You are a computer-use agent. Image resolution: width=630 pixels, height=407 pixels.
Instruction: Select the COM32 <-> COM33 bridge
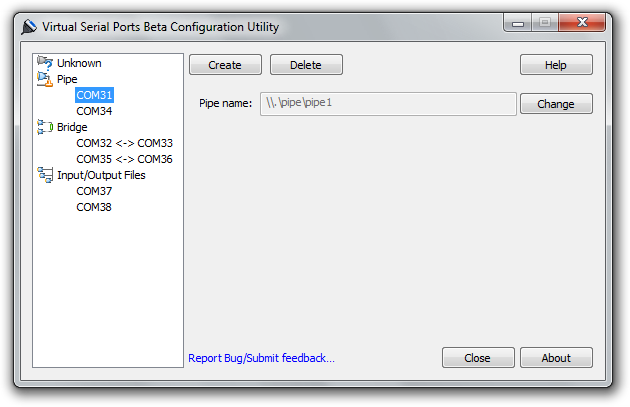(x=124, y=143)
